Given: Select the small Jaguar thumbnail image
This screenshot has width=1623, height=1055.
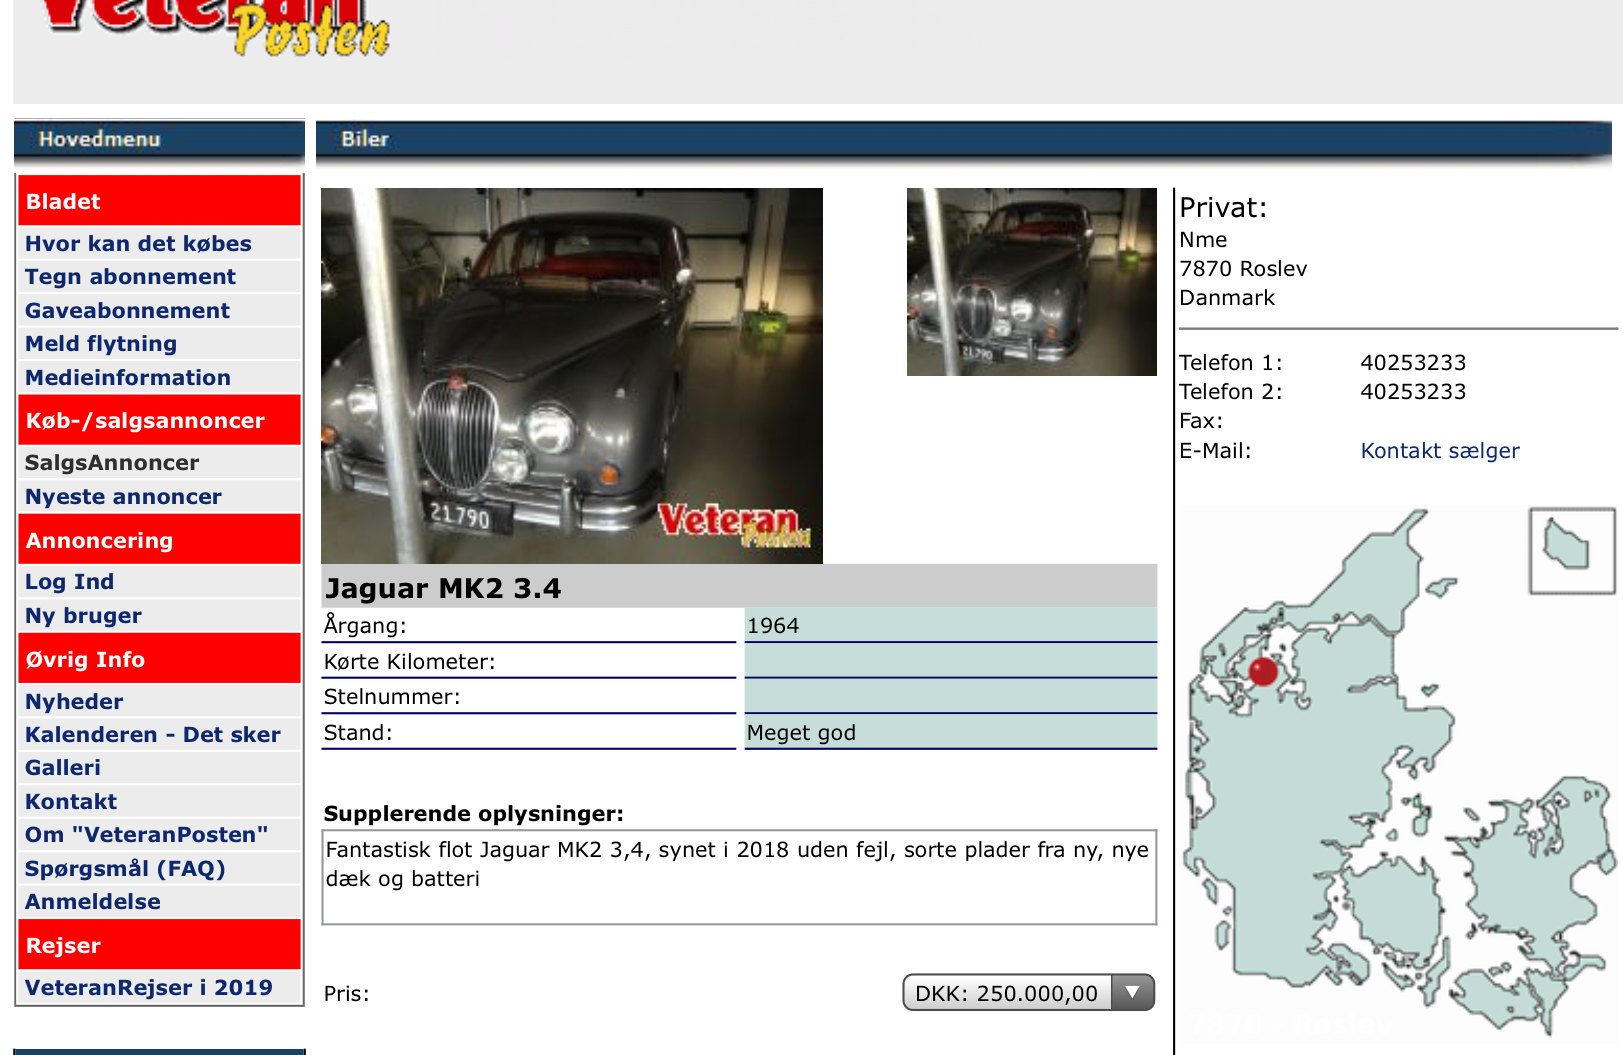Looking at the screenshot, I should 1031,282.
